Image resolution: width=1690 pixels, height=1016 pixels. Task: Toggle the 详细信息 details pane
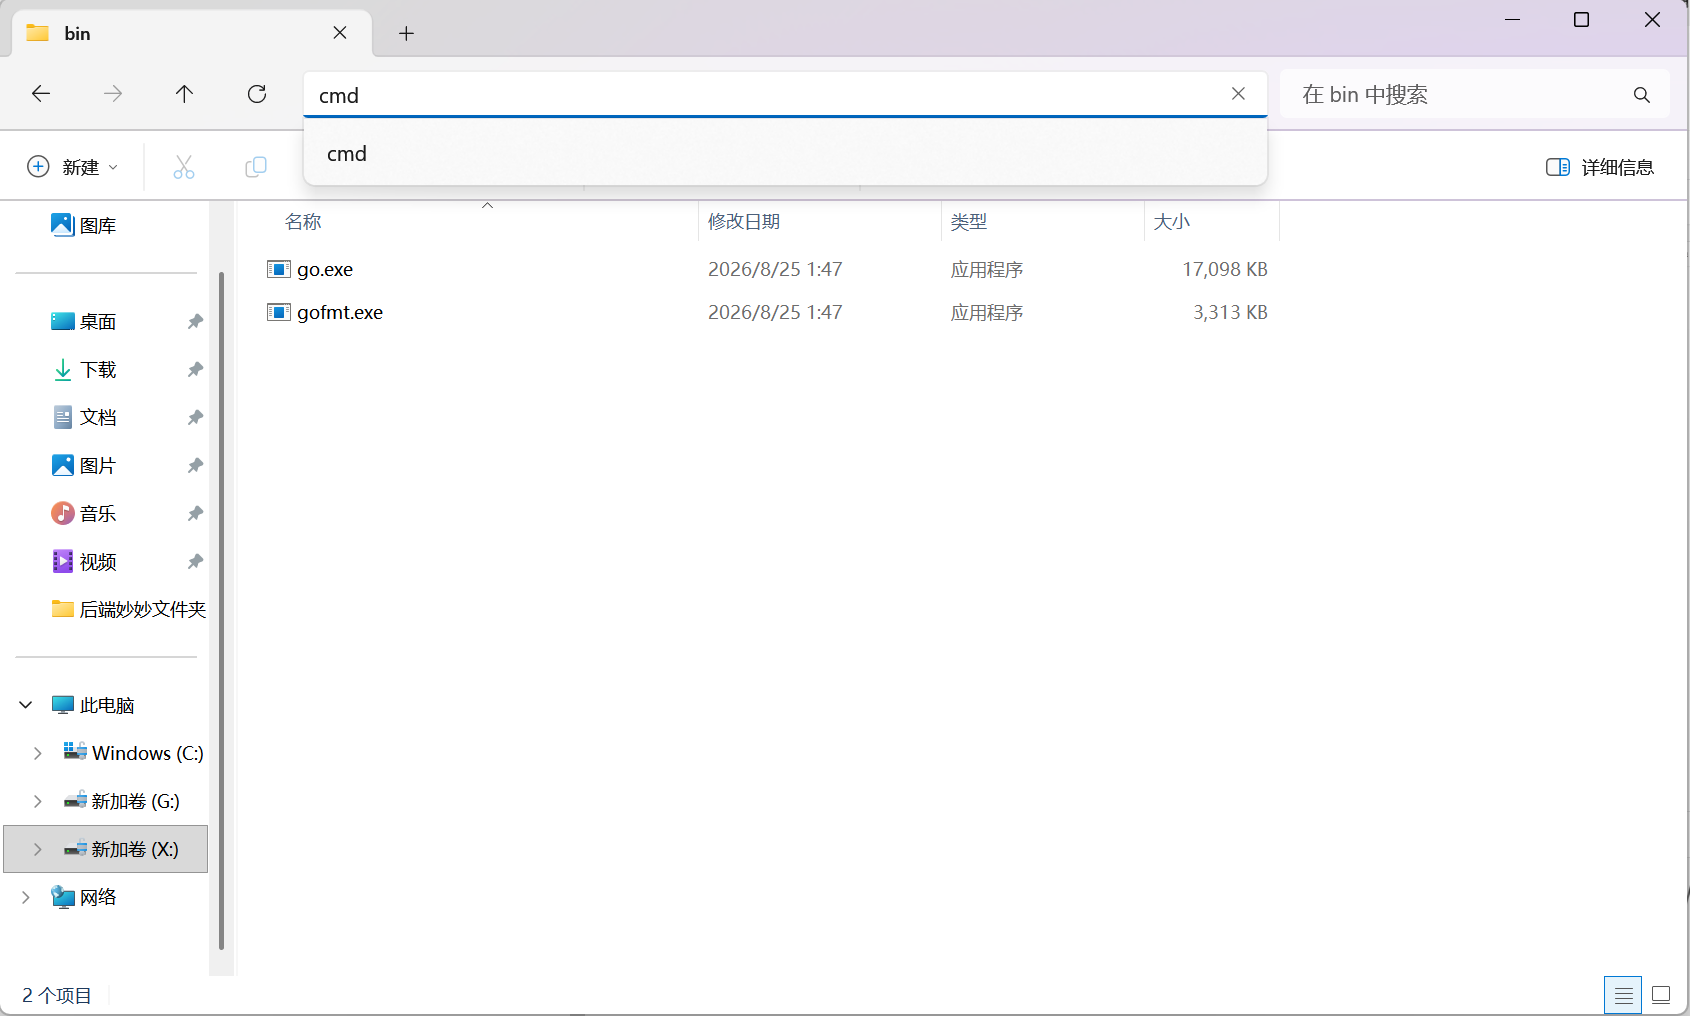click(x=1600, y=167)
